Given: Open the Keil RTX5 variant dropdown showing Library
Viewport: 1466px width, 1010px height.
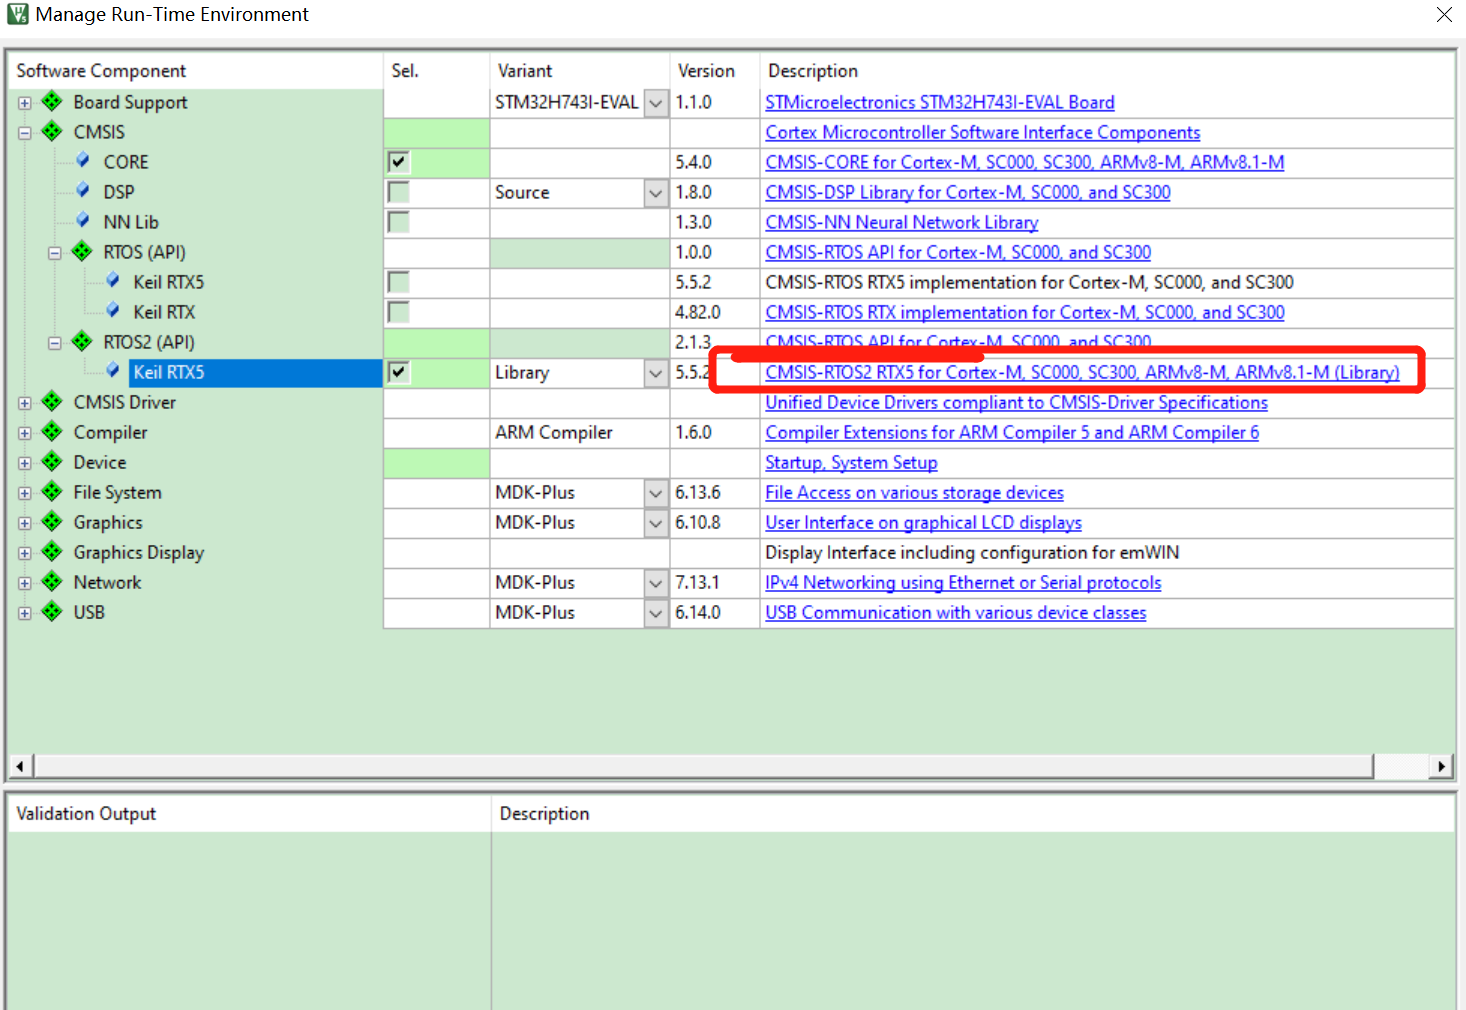Looking at the screenshot, I should coord(655,372).
